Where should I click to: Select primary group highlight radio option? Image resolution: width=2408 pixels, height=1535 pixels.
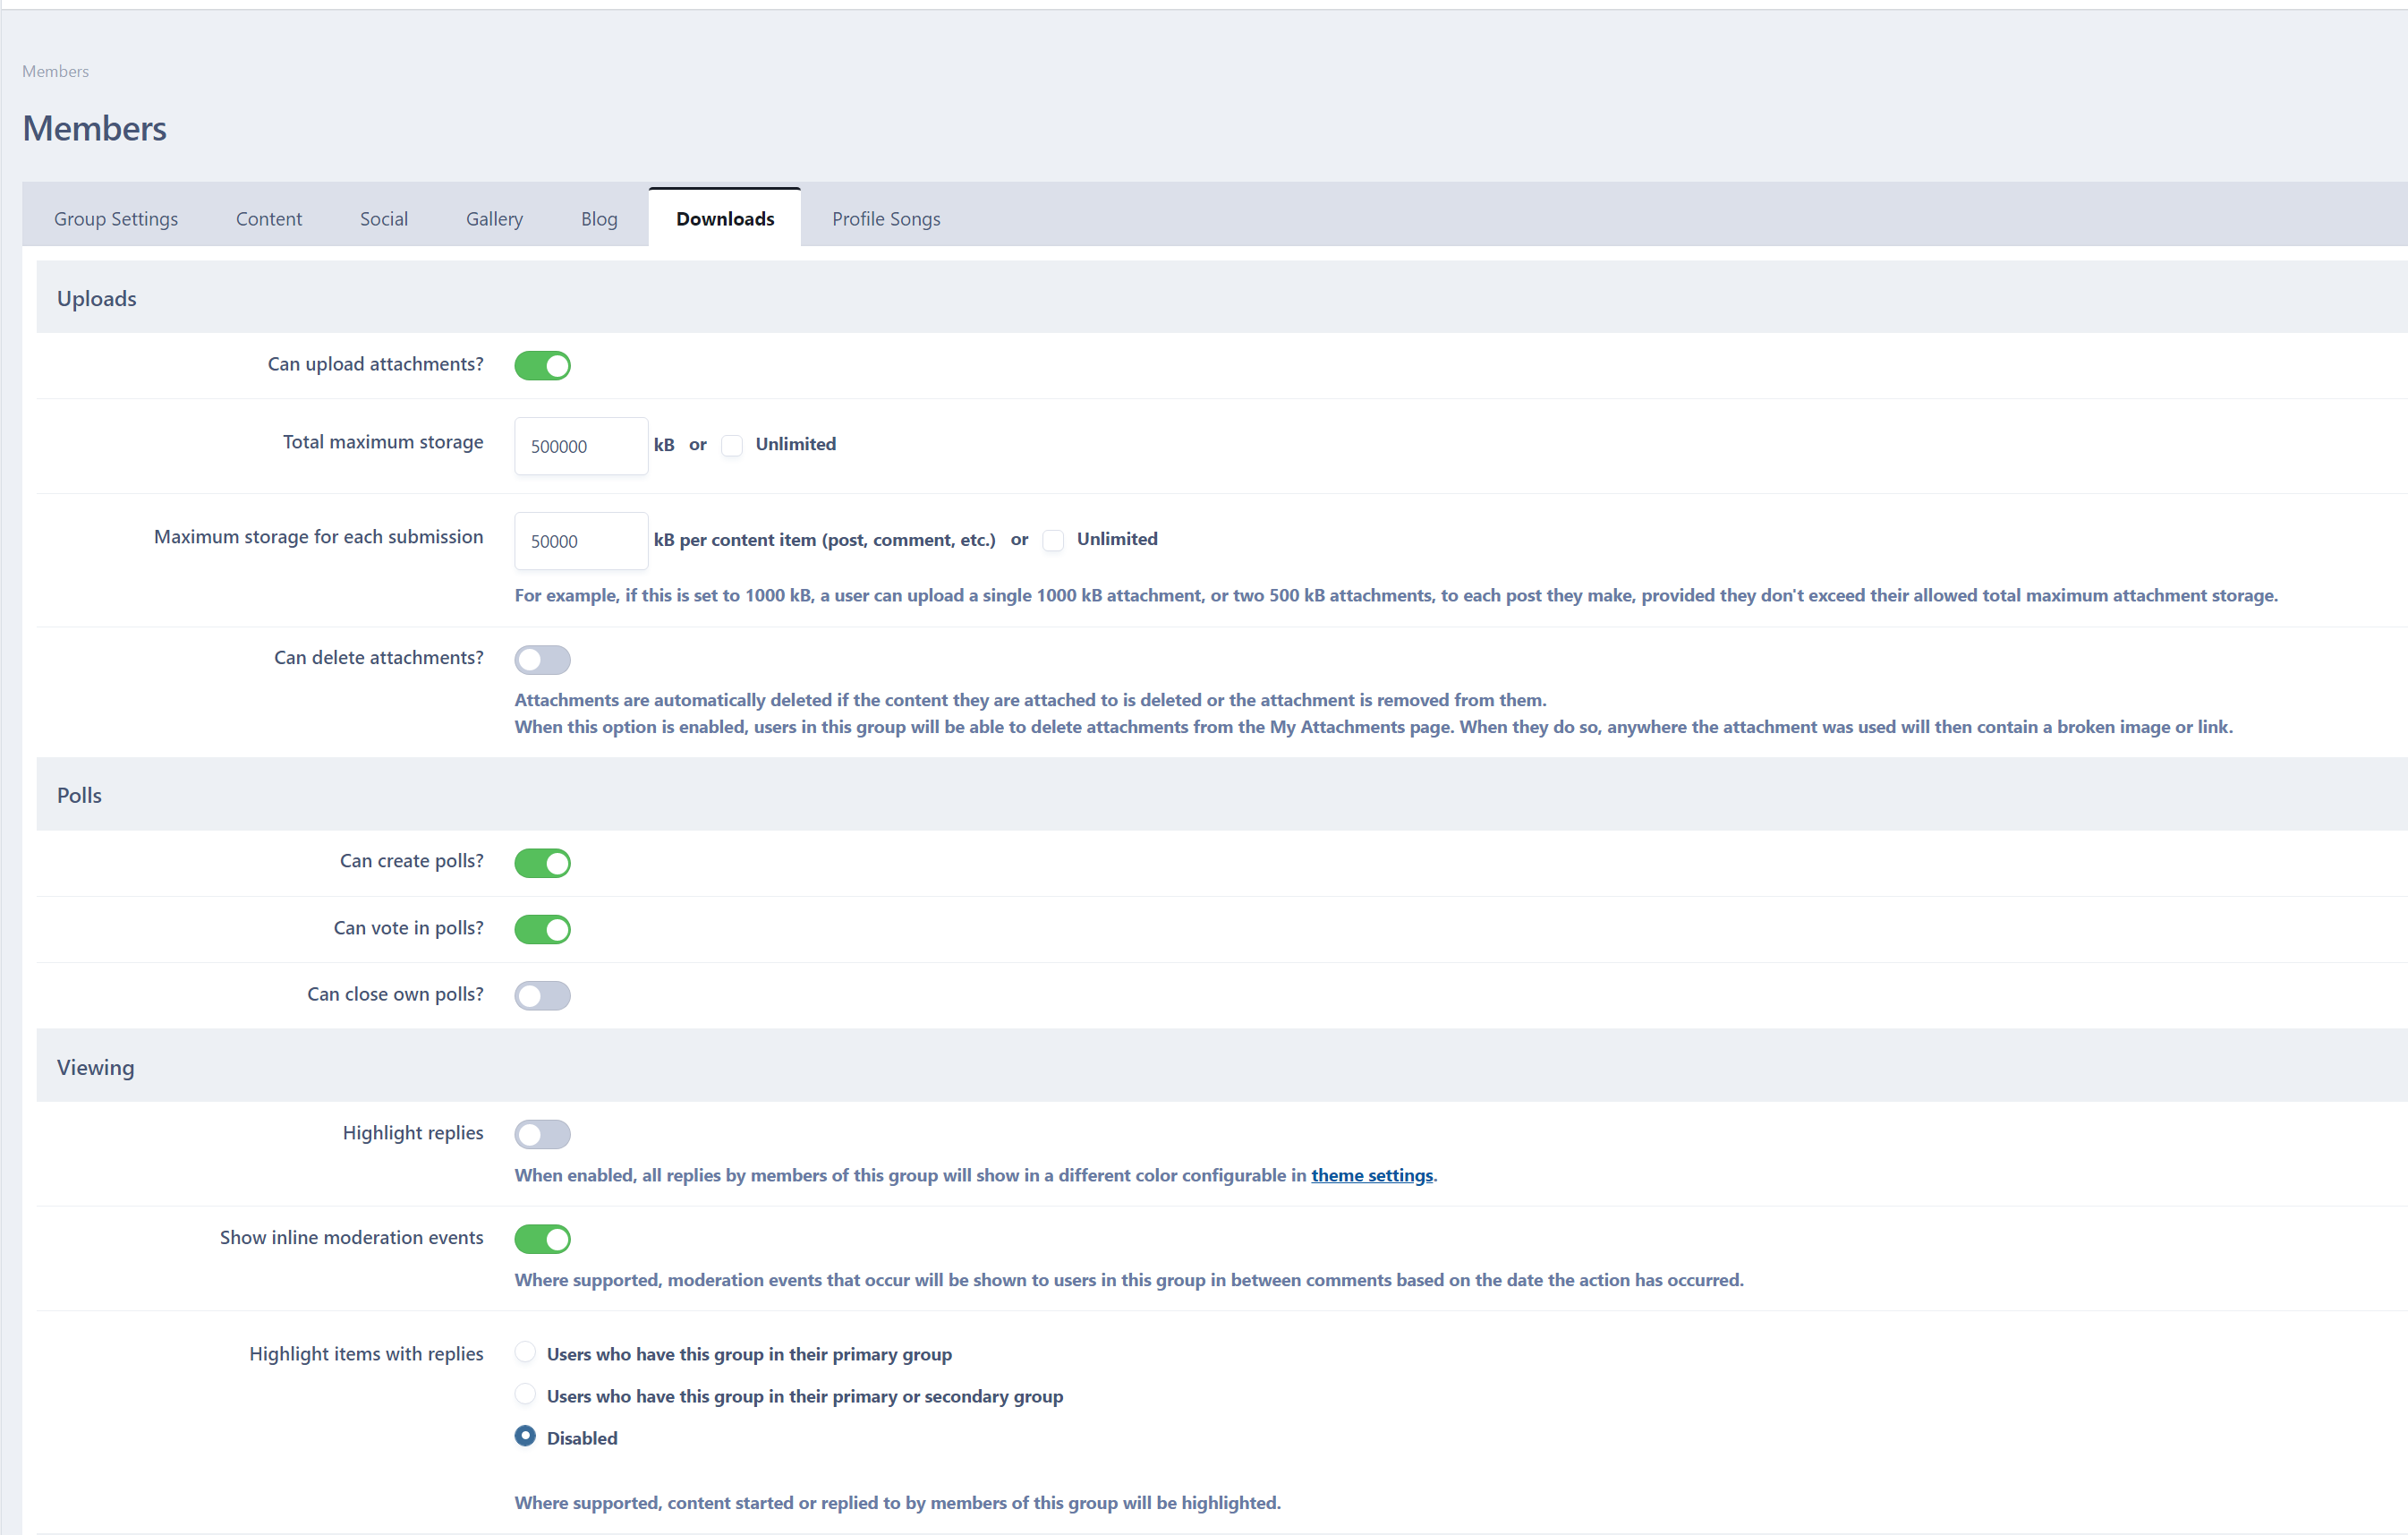[x=525, y=1353]
